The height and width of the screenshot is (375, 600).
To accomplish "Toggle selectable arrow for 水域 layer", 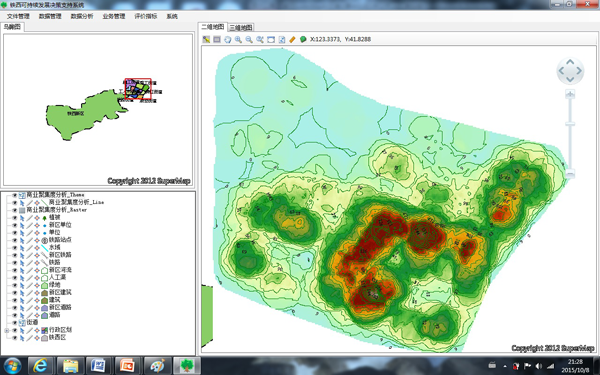I will tap(22, 248).
